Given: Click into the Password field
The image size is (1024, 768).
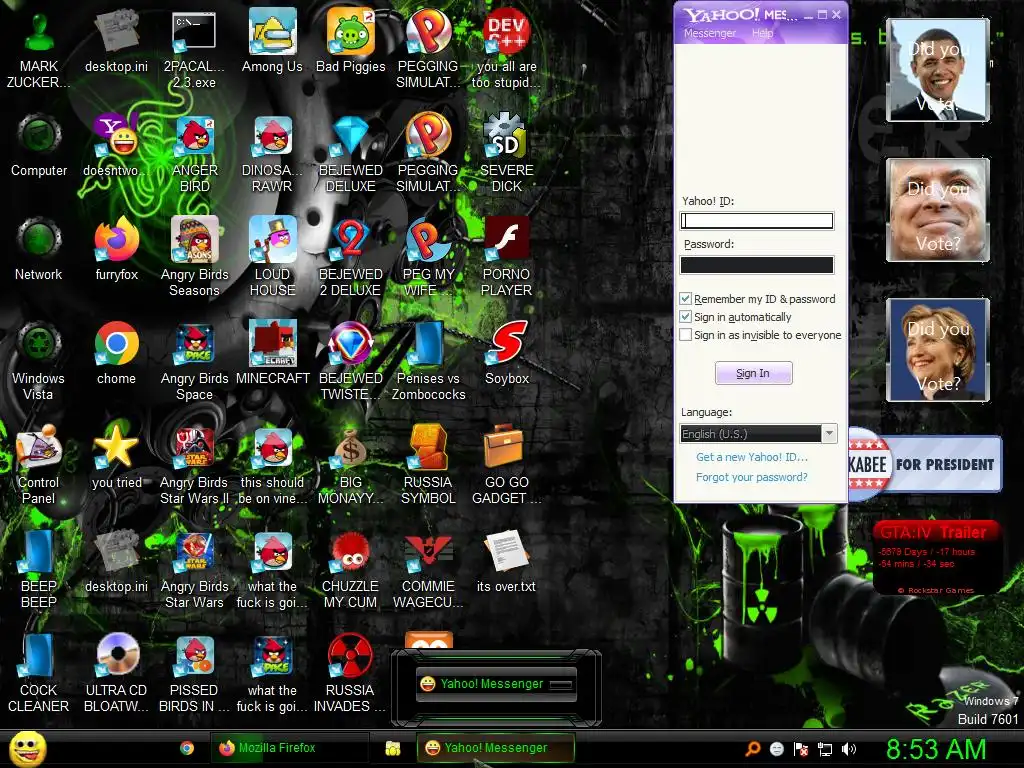Looking at the screenshot, I should coord(757,264).
